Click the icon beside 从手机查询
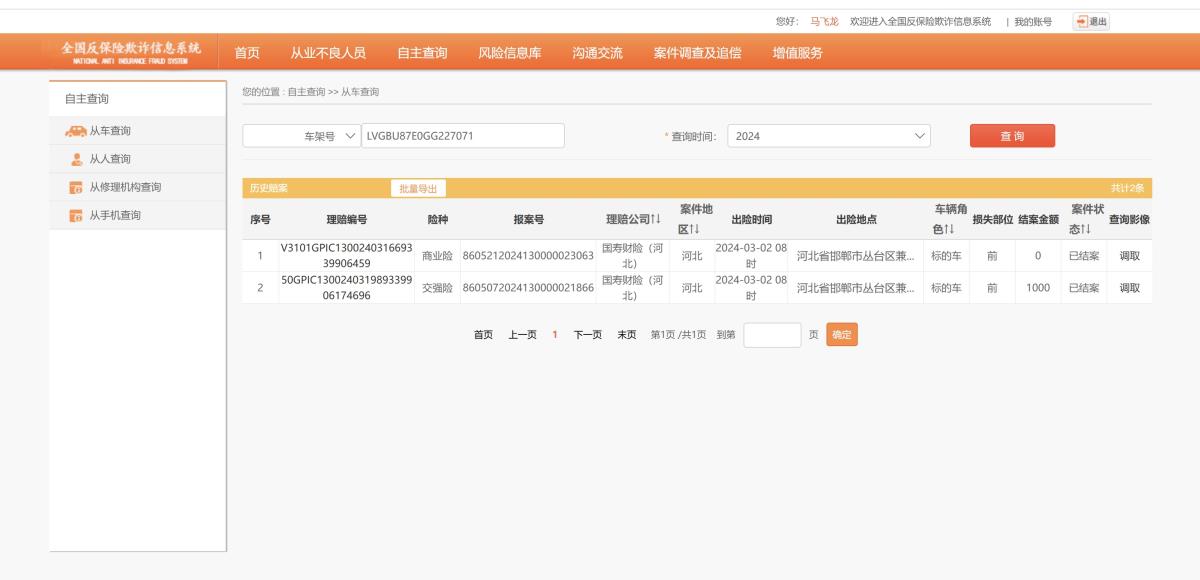This screenshot has height=580, width=1200. click(x=75, y=215)
